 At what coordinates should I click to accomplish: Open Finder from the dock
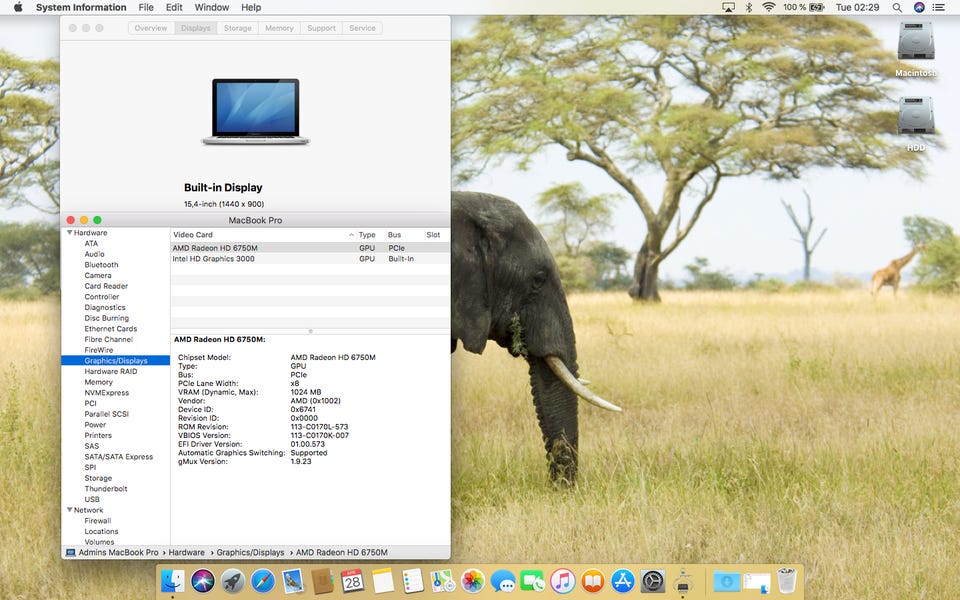tap(173, 581)
